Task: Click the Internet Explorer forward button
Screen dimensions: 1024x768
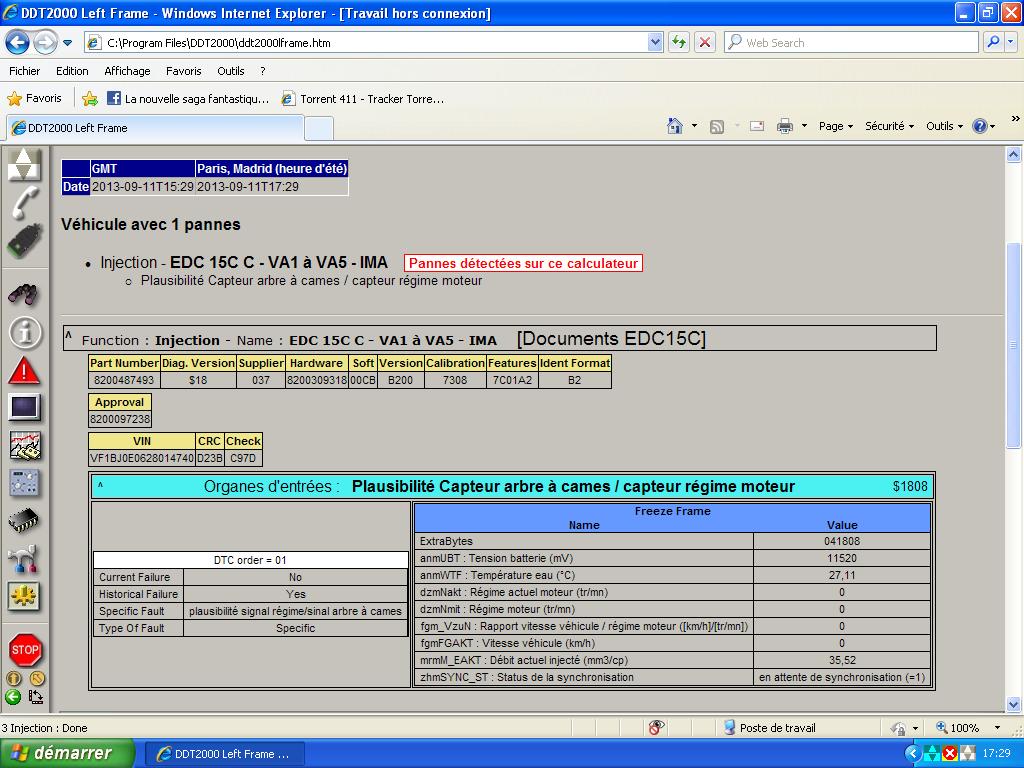Action: 44,43
